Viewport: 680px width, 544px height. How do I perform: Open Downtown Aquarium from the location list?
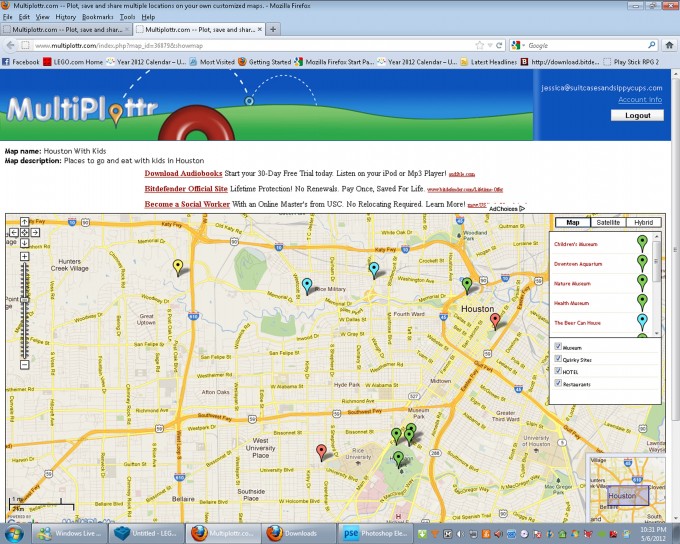click(x=578, y=264)
